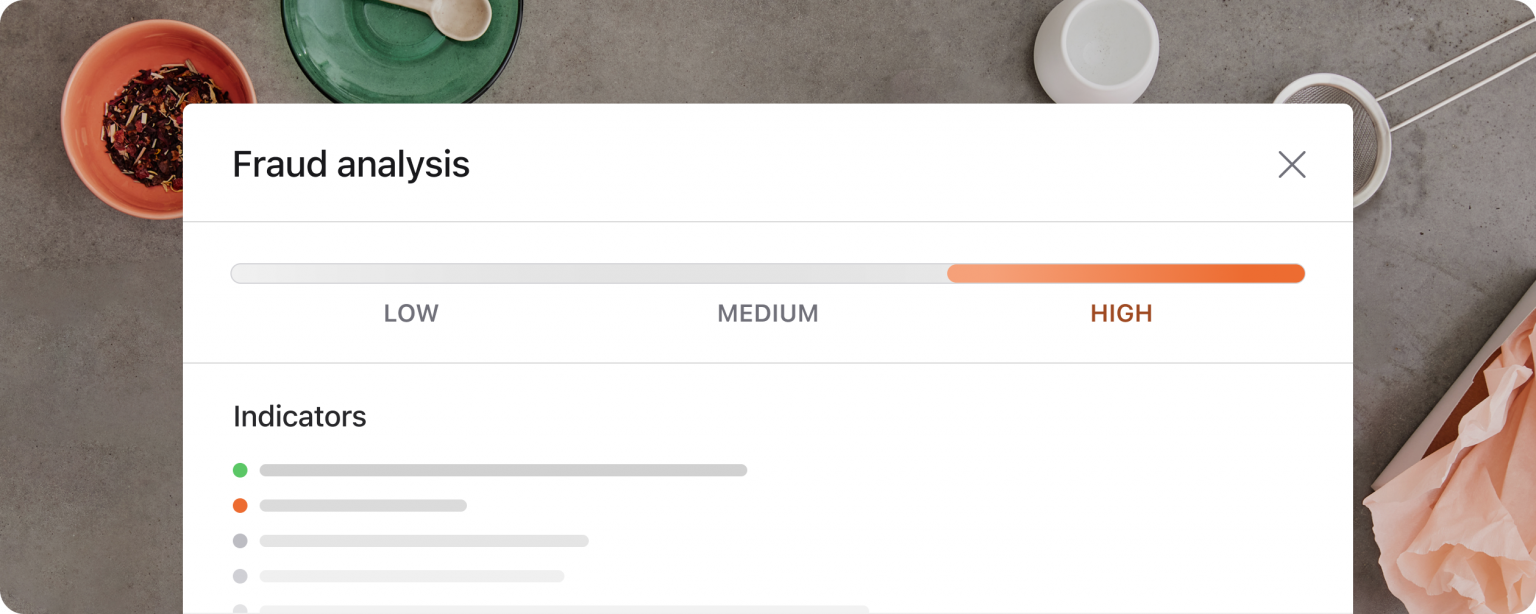Click the first gray indicator dot
1536x614 pixels.
coord(240,540)
